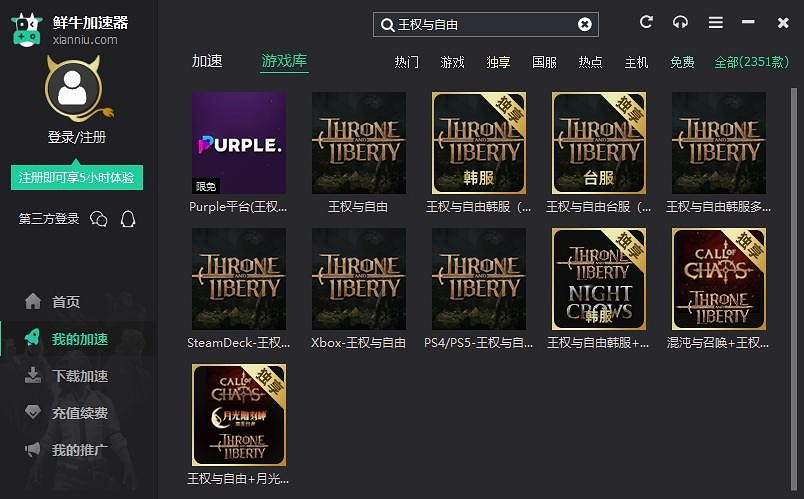This screenshot has width=804, height=499.
Task: Select the 热门 category filter
Action: pos(407,62)
